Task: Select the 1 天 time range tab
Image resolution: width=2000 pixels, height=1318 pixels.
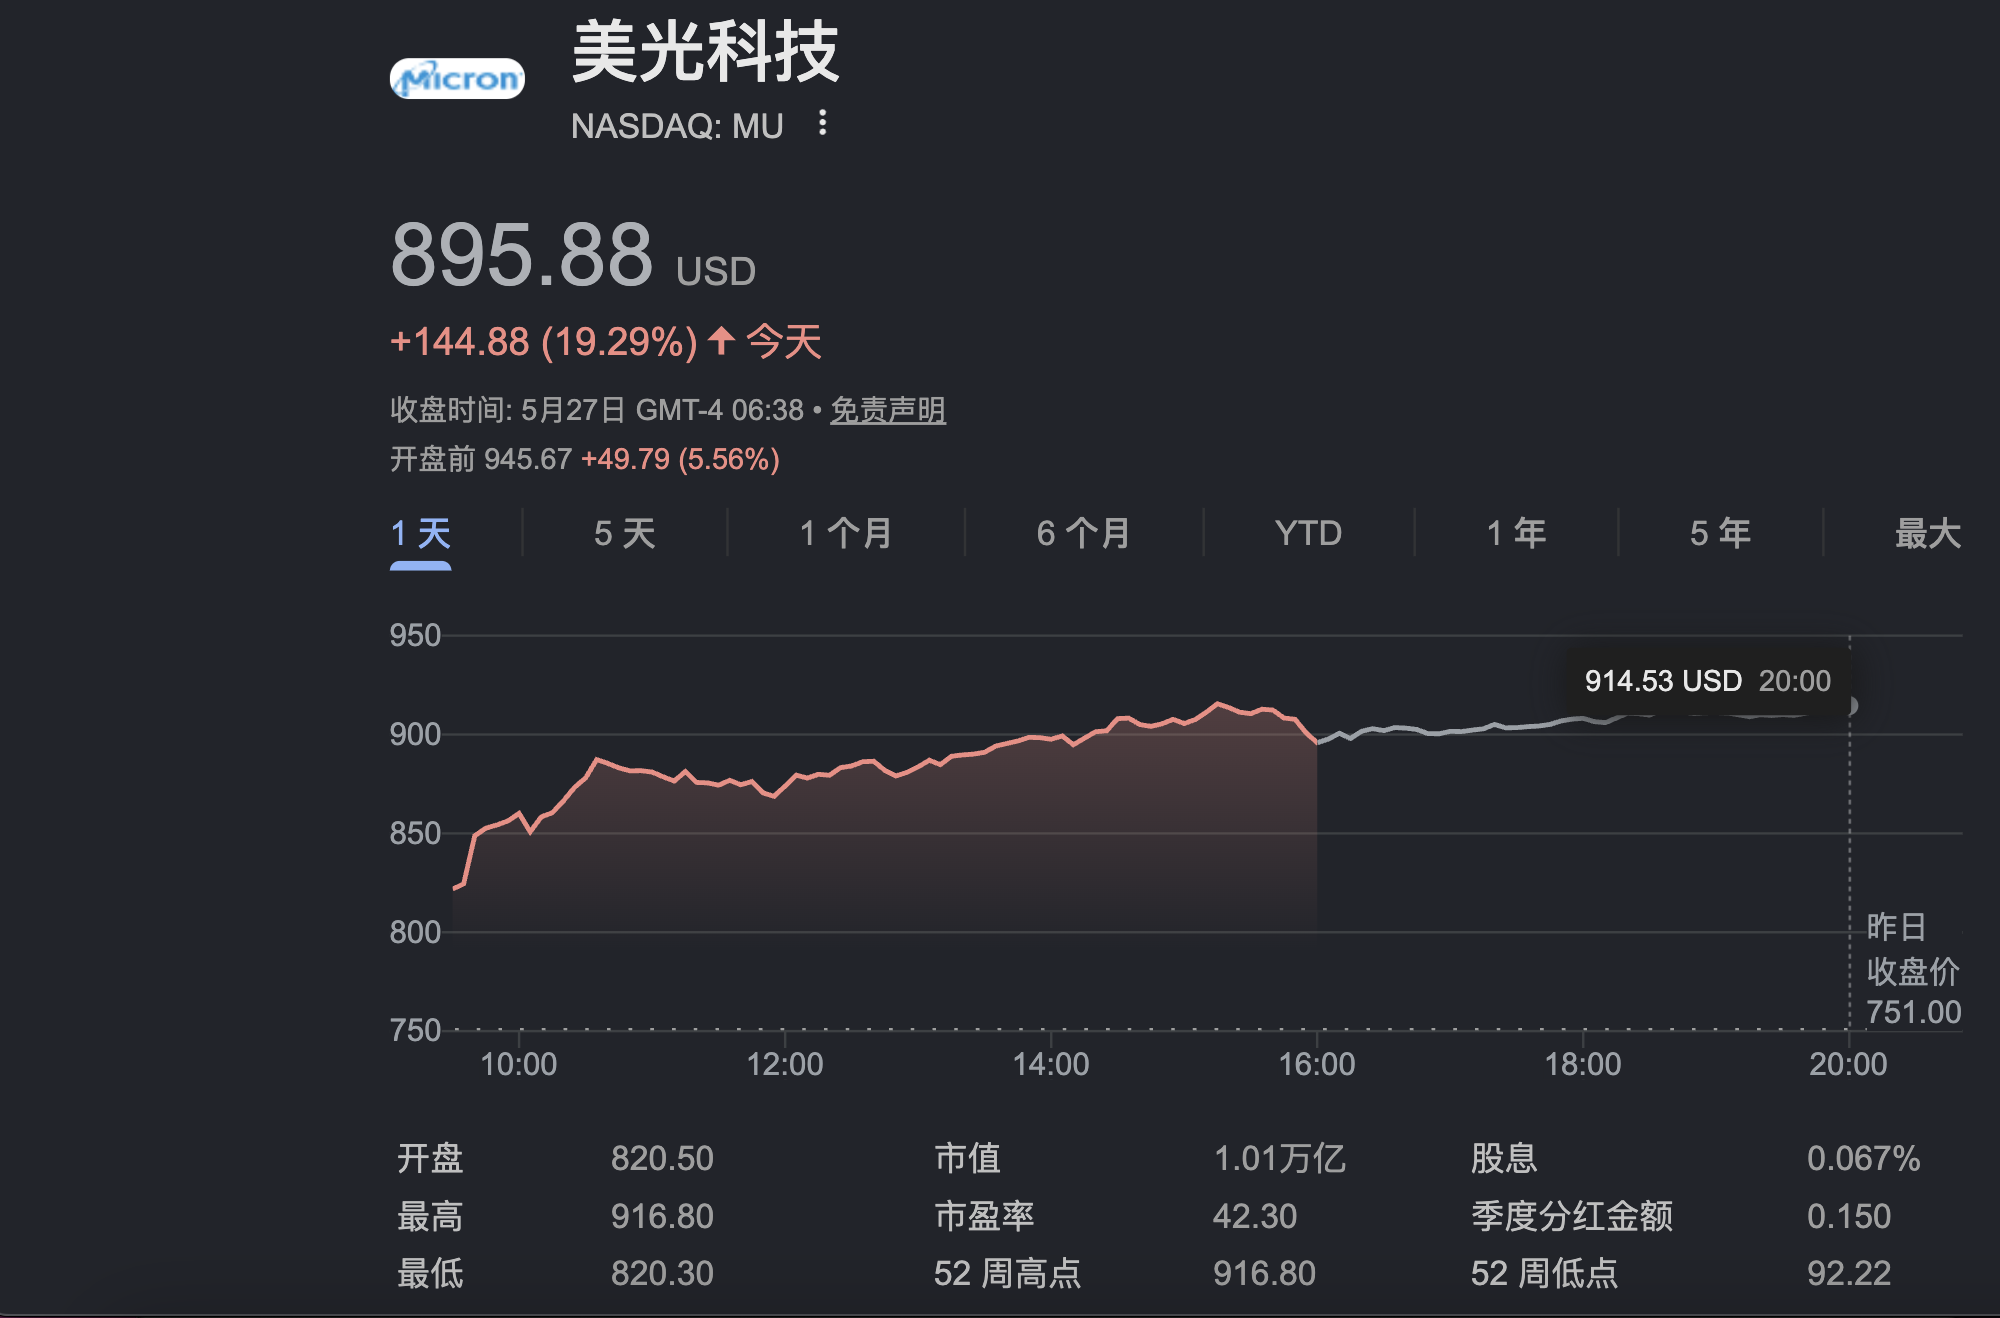Action: click(421, 533)
